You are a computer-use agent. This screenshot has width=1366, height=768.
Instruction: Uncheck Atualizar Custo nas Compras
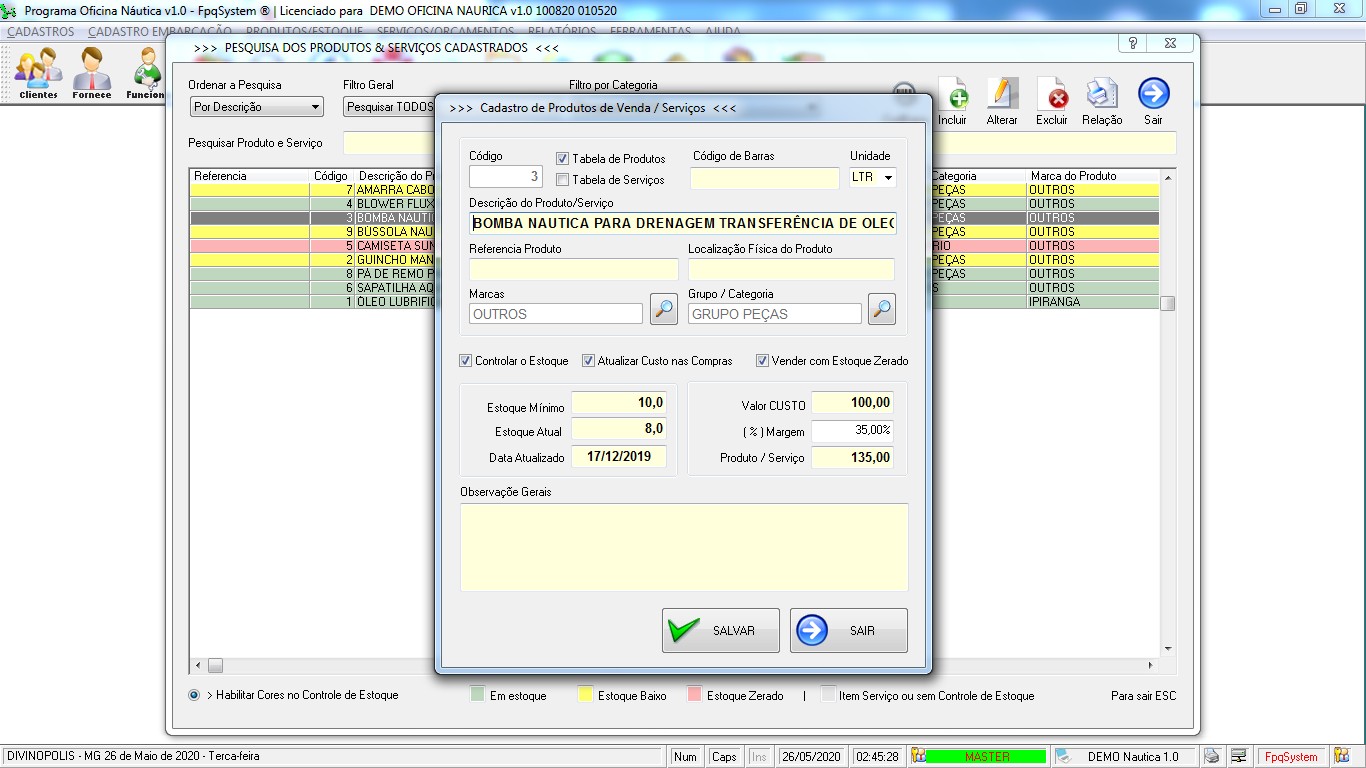point(588,361)
